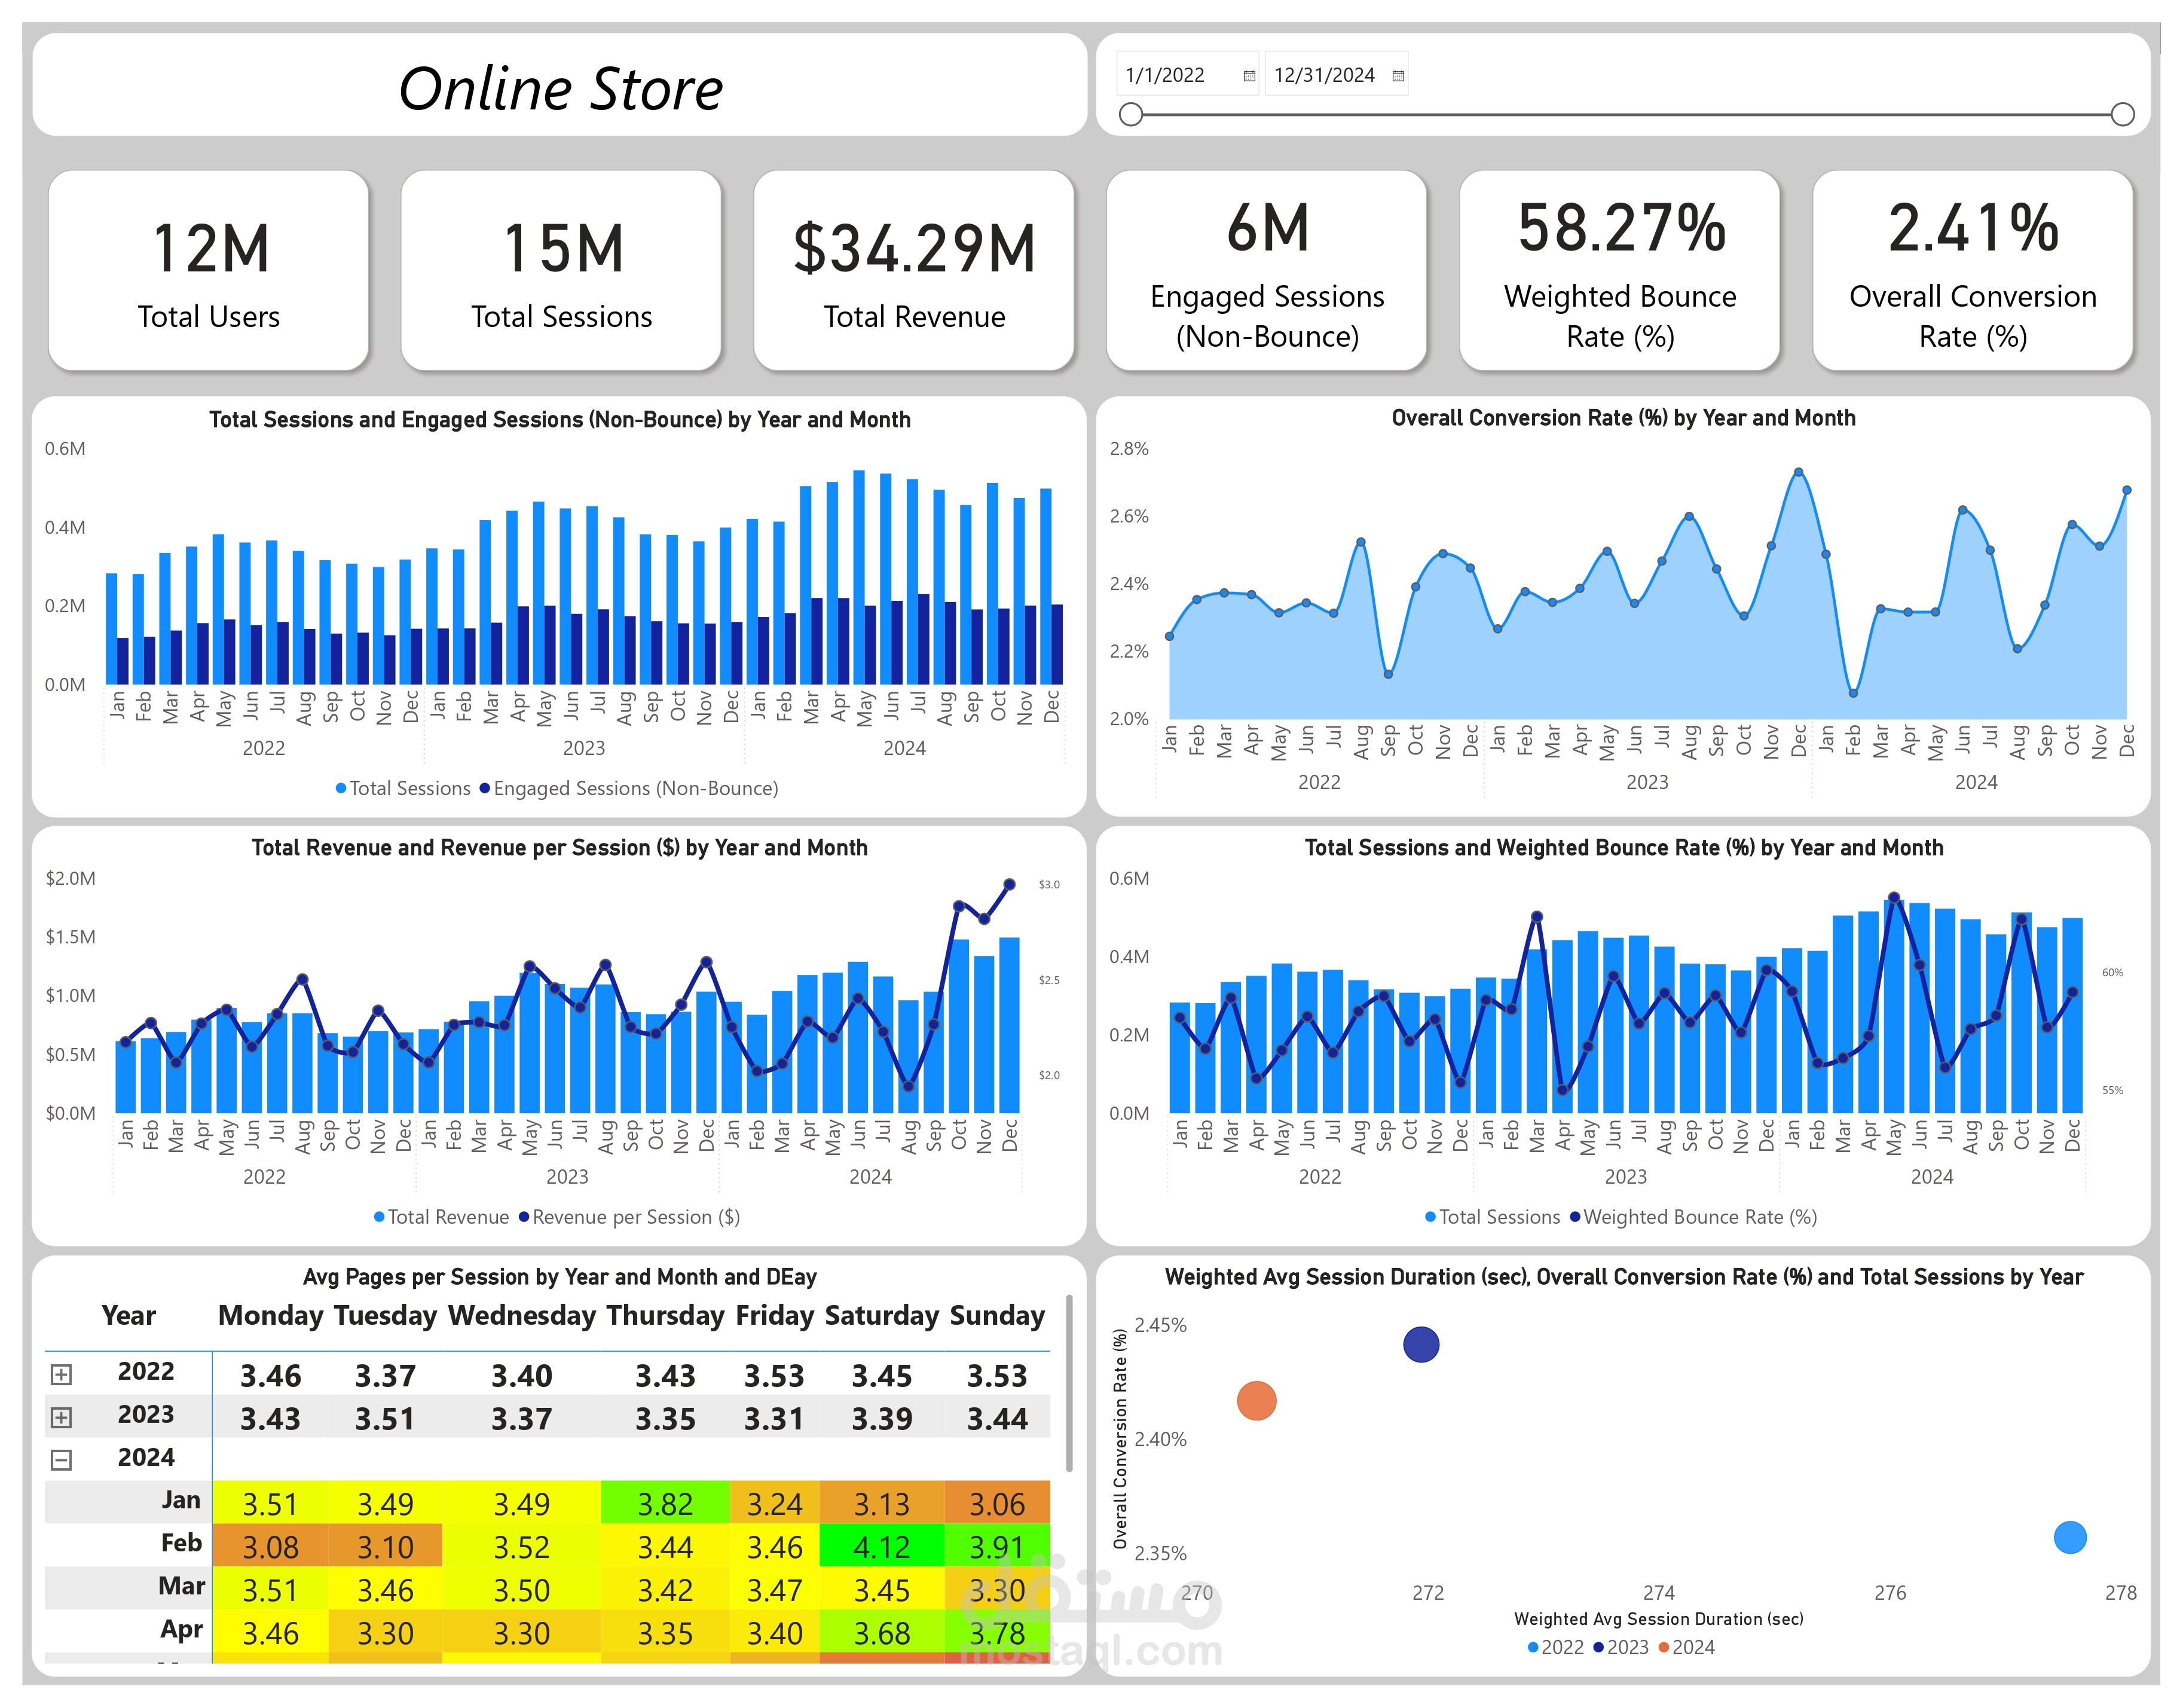Image resolution: width=2183 pixels, height=1708 pixels.
Task: Select the Weighted Bounce Rate (%) legend marker
Action: pos(1576,1217)
